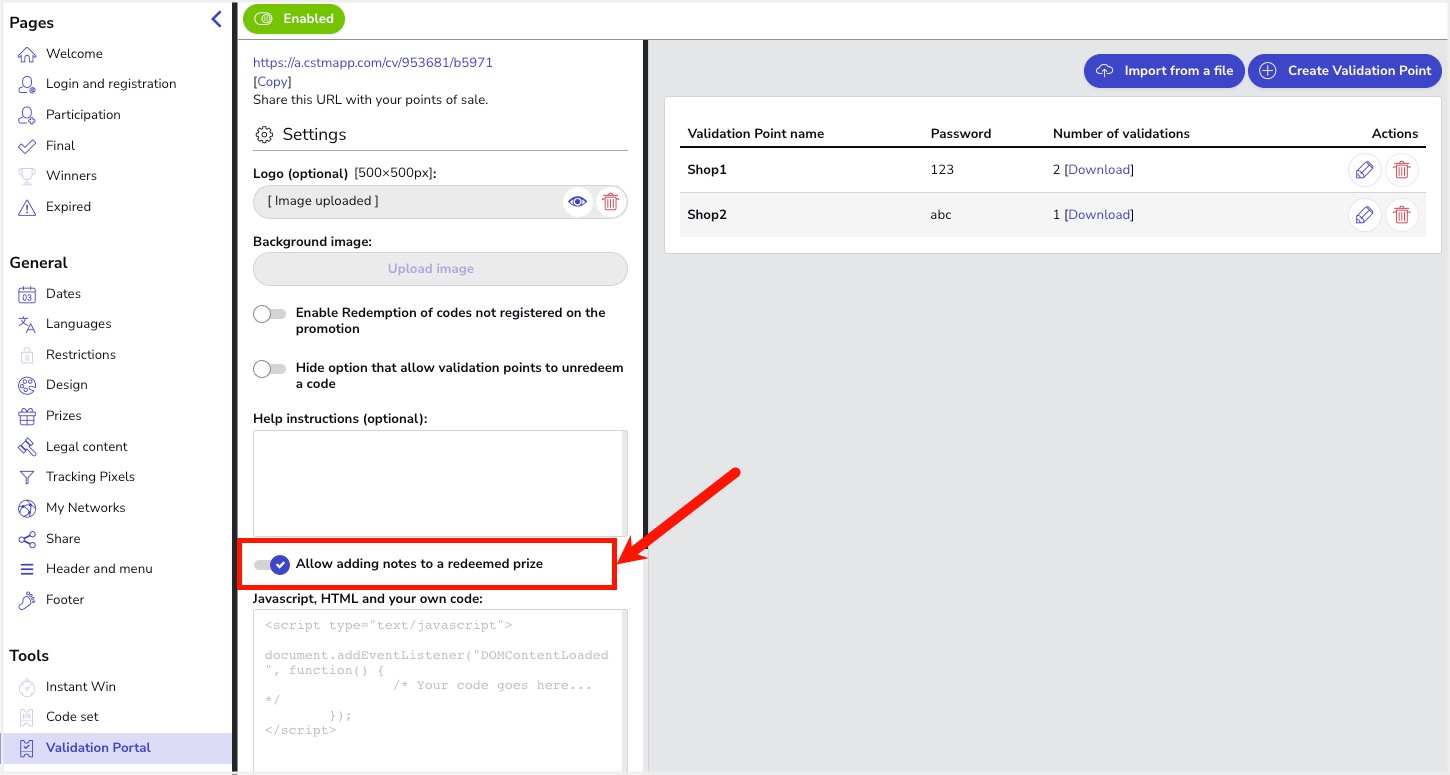Download Shop1 validations

(x=1099, y=170)
